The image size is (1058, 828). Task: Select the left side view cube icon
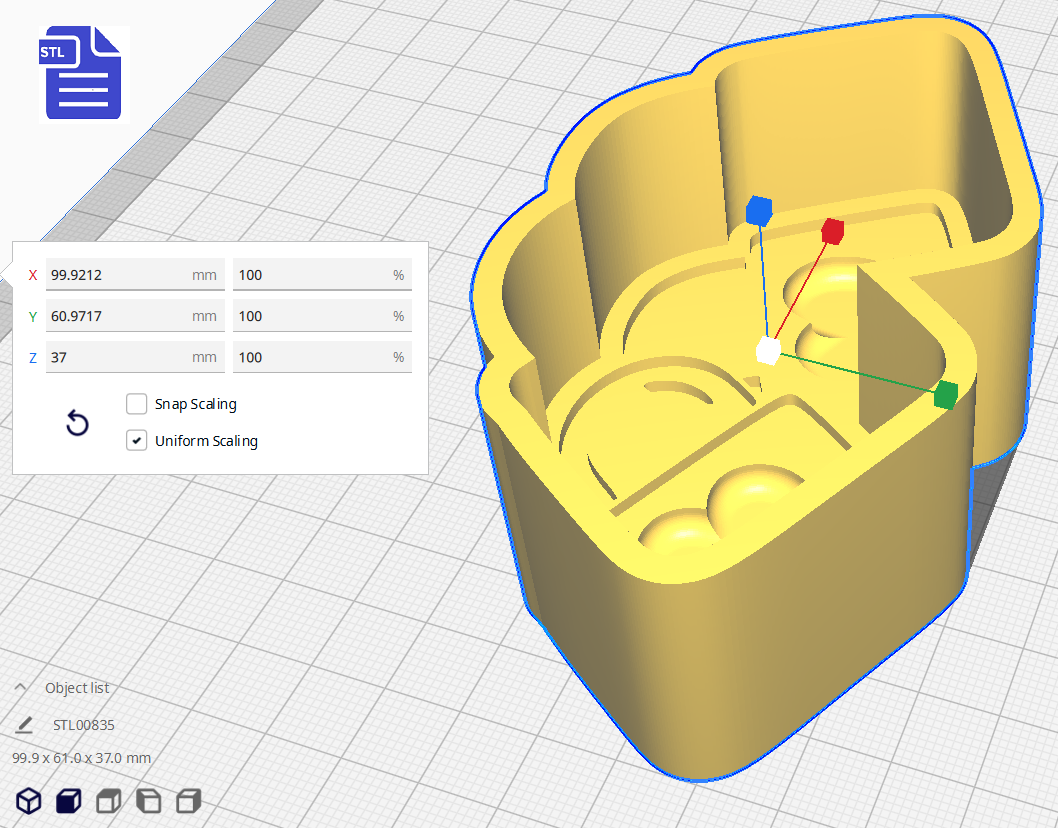pyautogui.click(x=148, y=800)
